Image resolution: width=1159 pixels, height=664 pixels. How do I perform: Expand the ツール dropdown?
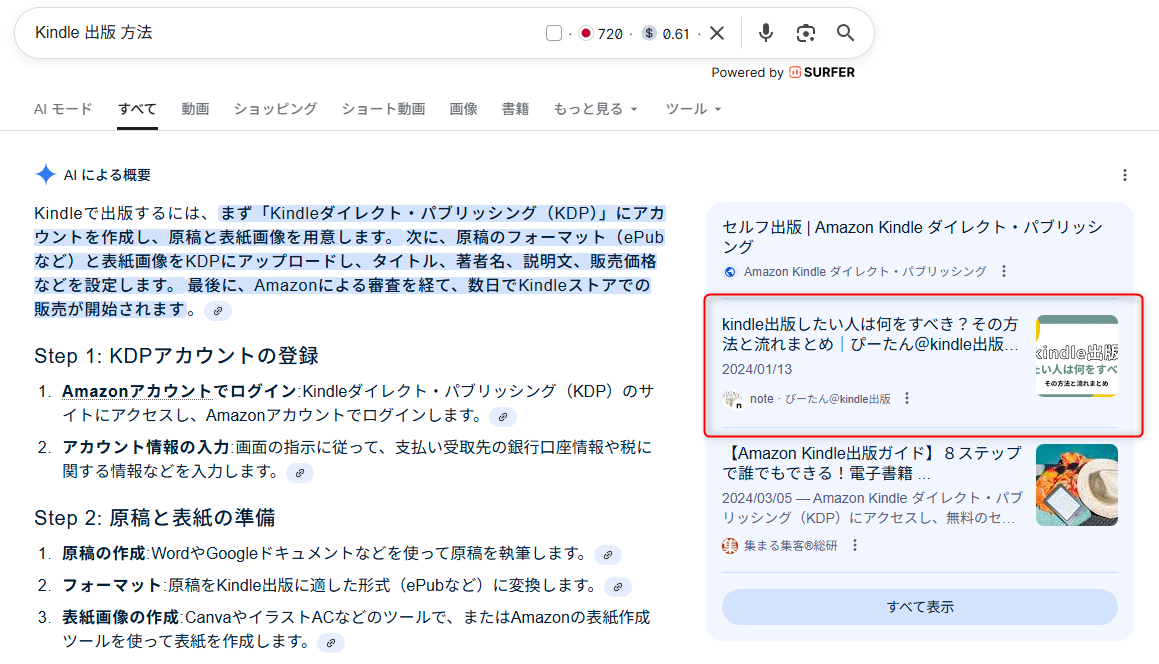pyautogui.click(x=693, y=109)
